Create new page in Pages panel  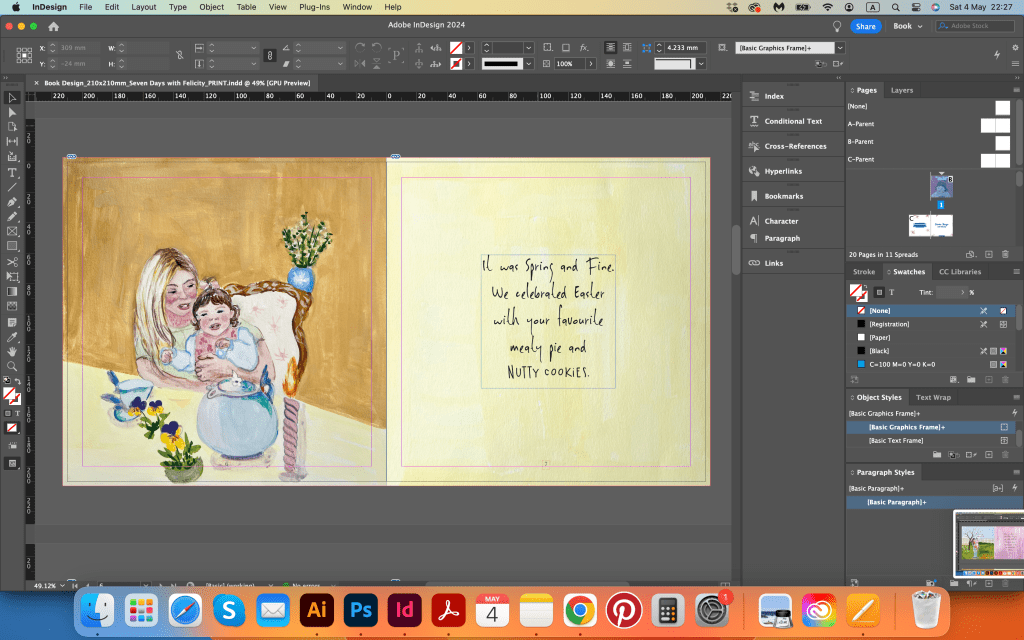coord(988,255)
